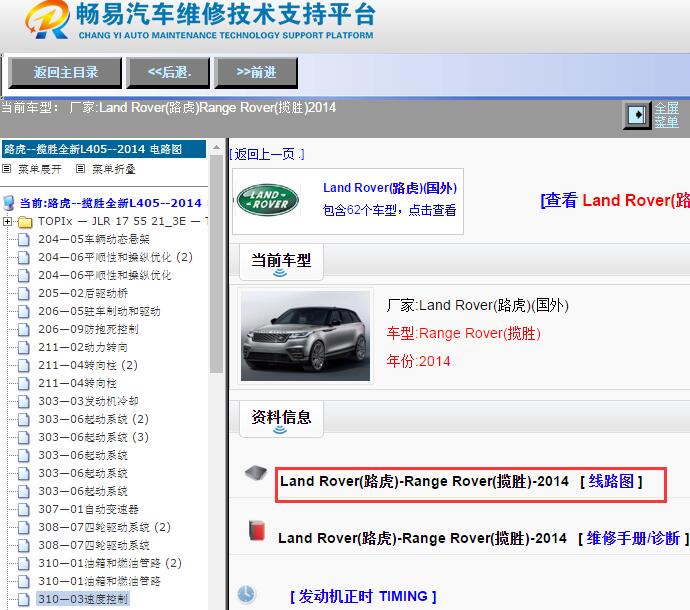Click document icon for 211-04转向柱 (2)
690x610 pixels.
click(x=23, y=365)
